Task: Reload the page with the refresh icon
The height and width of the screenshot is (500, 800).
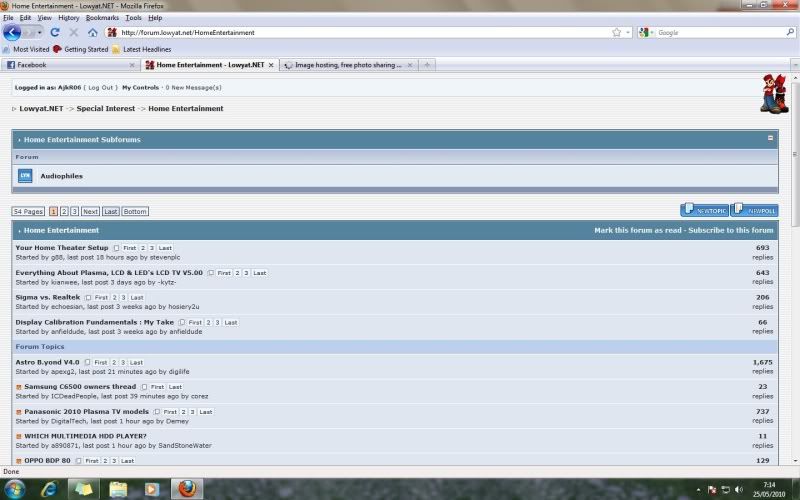Action: [55, 32]
